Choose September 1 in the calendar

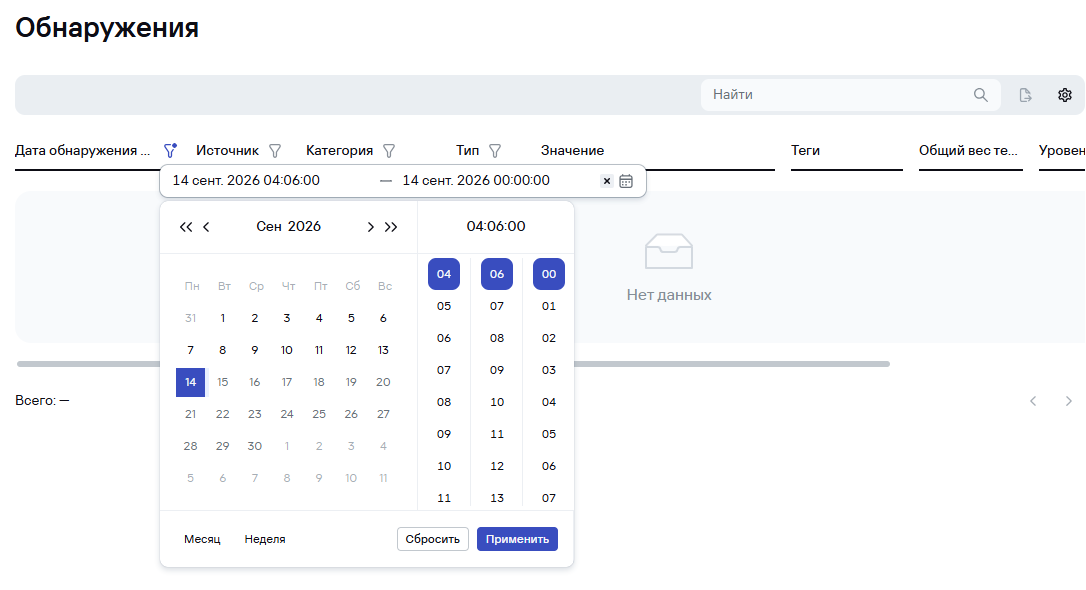point(222,319)
